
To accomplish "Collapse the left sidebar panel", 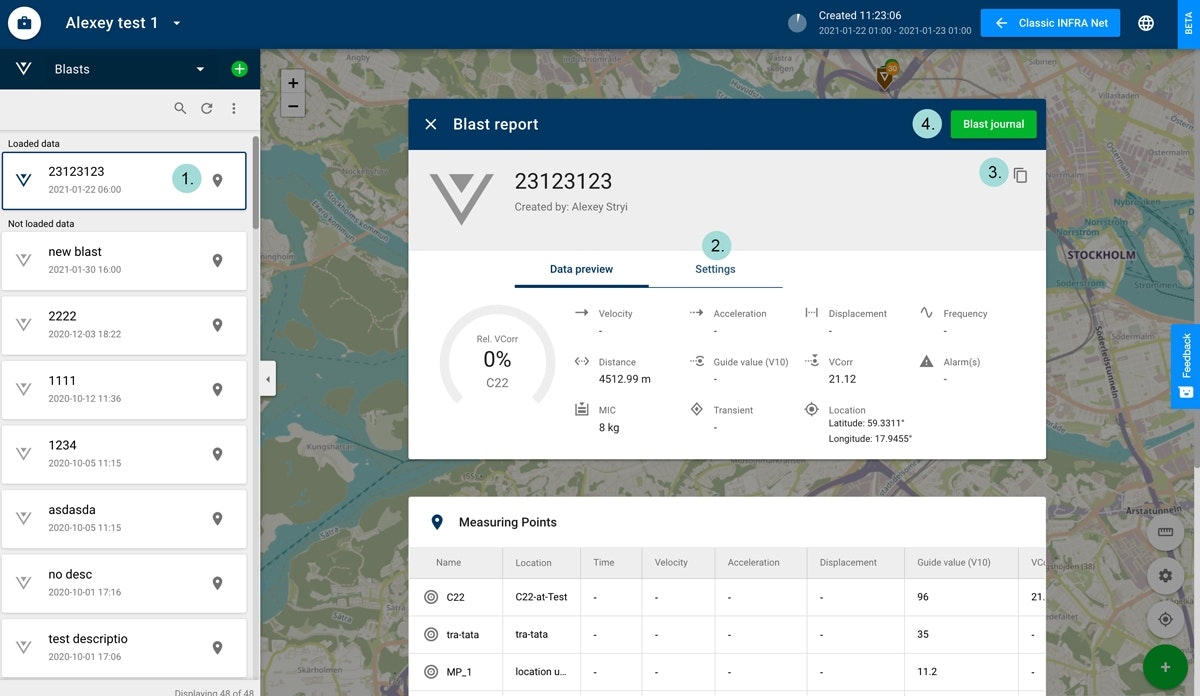I will 268,379.
